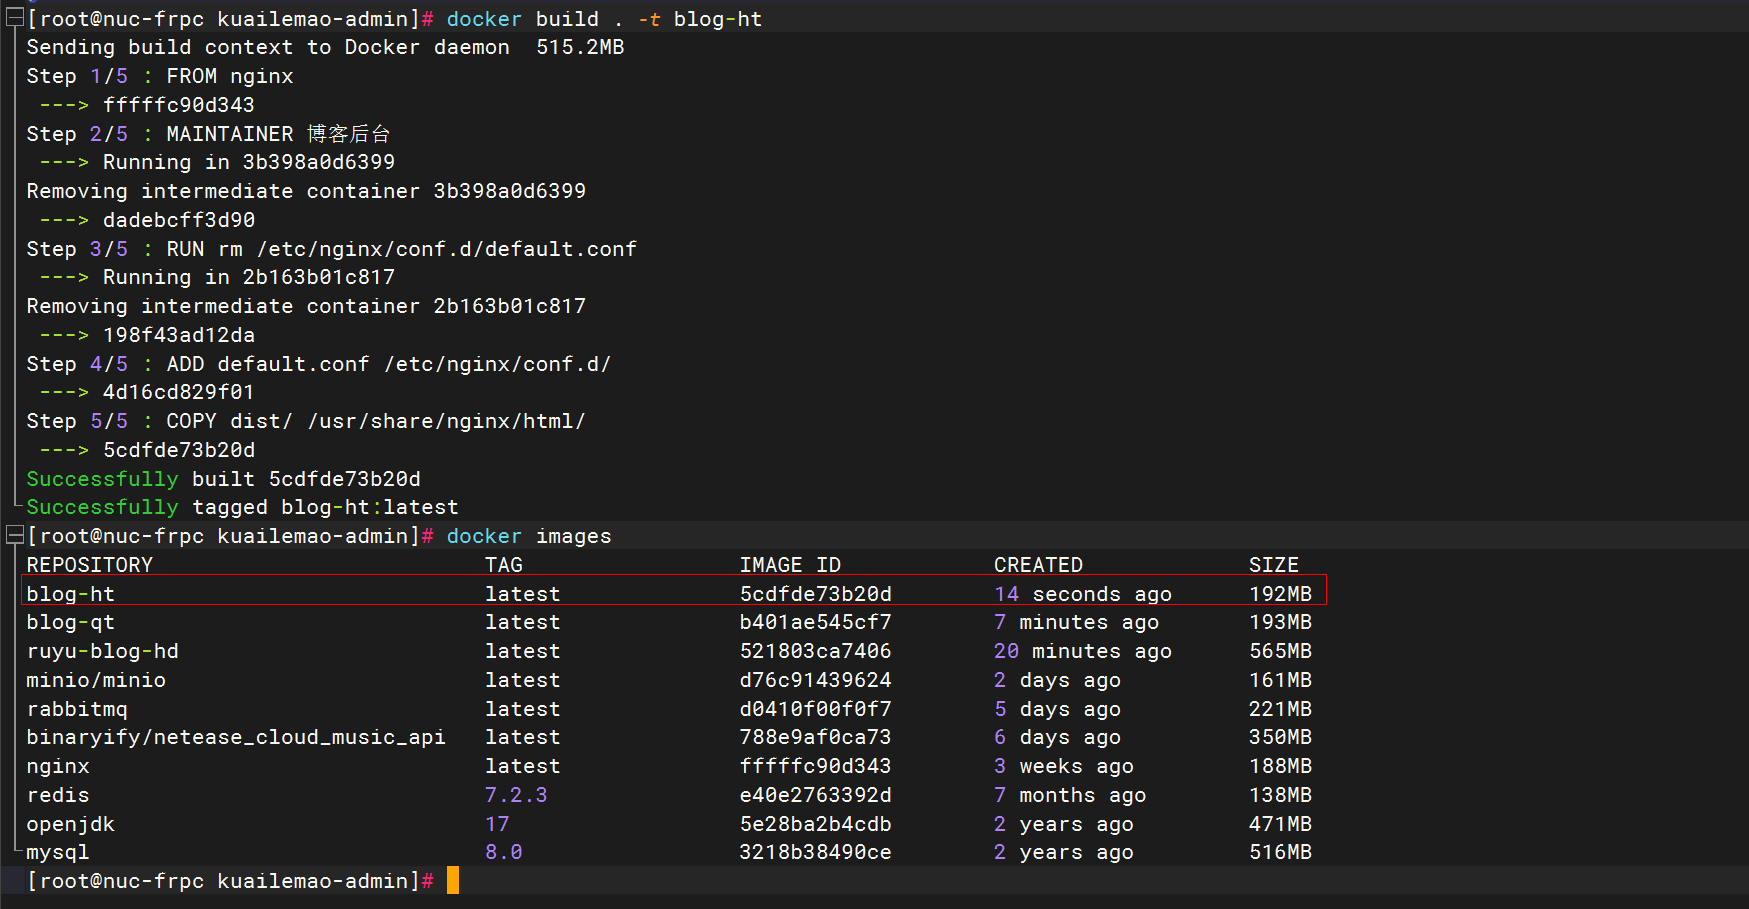This screenshot has height=909, width=1749.
Task: Click the '198f43ad12da' layer hash
Action: click(x=179, y=335)
